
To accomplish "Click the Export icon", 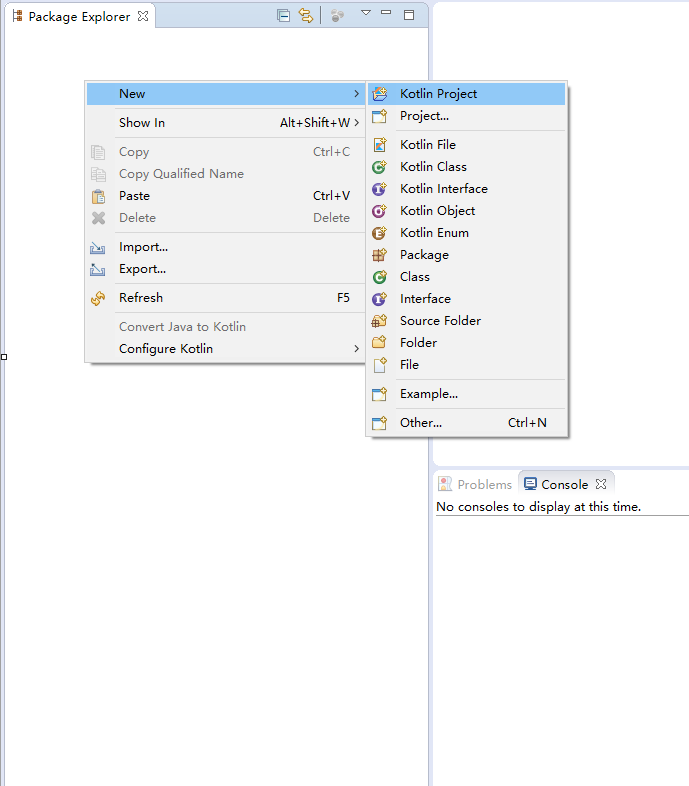I will click(98, 270).
